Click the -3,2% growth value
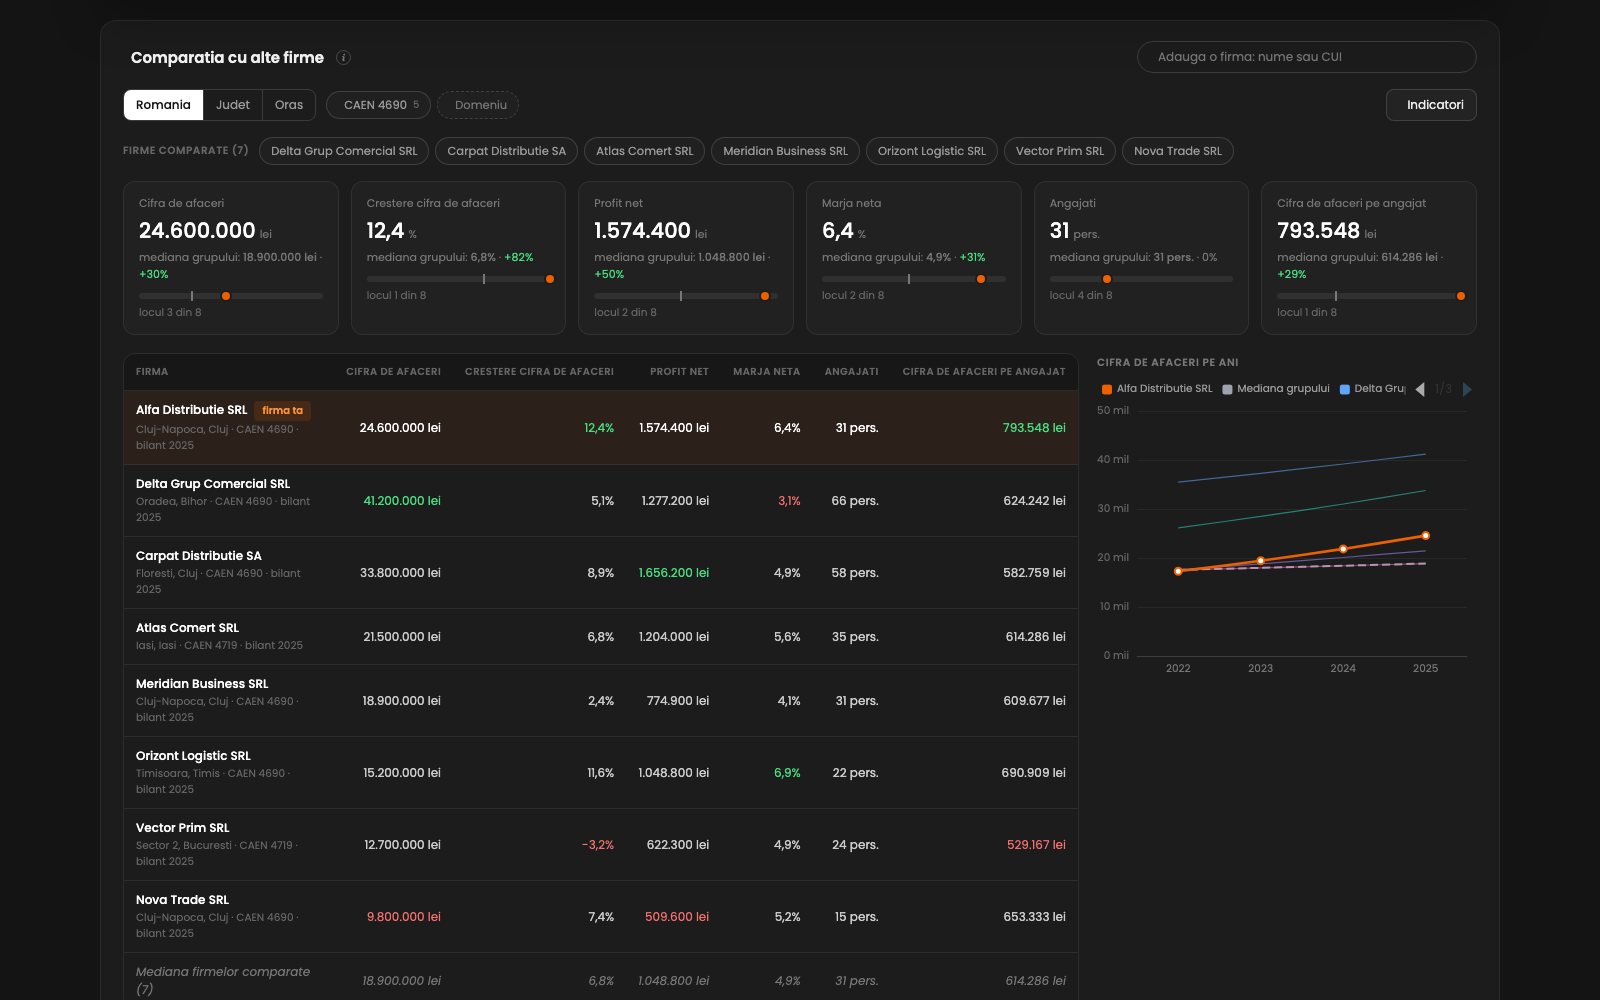Image resolution: width=1600 pixels, height=1000 pixels. coord(598,845)
